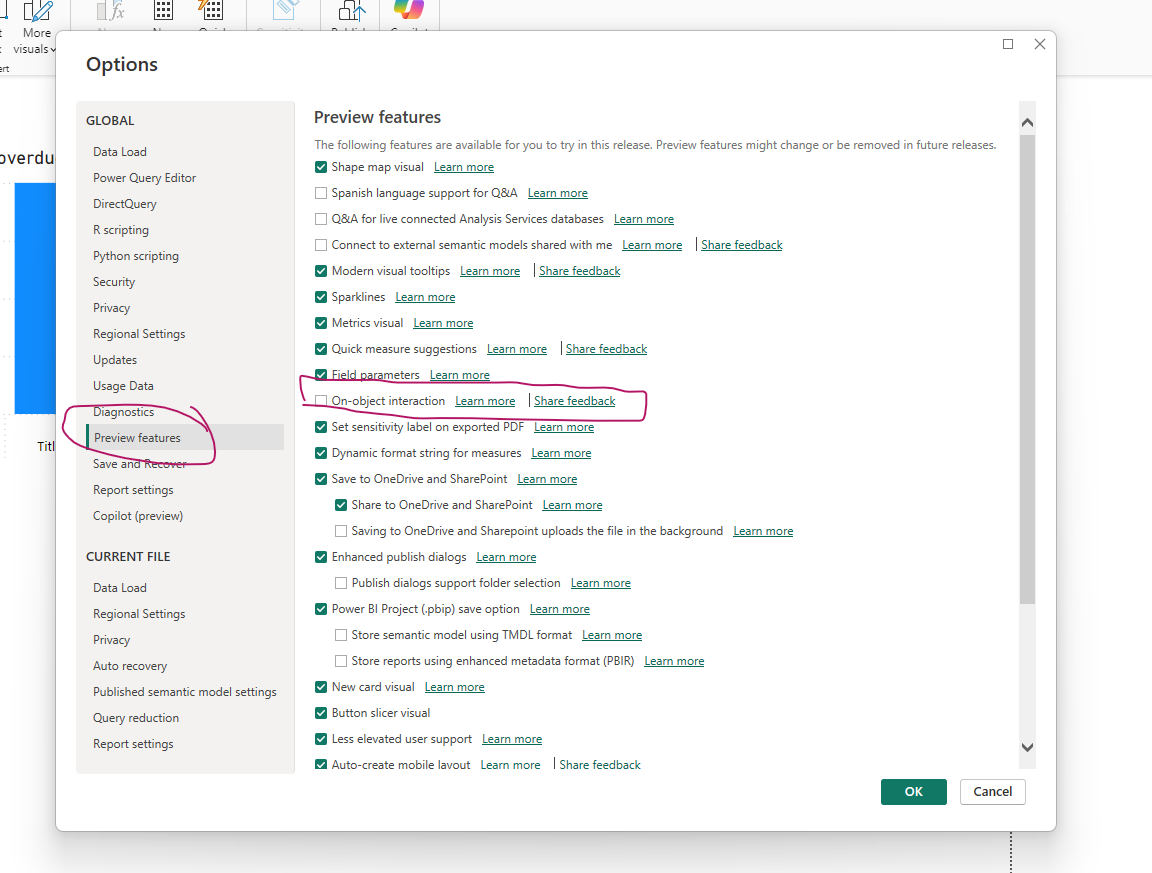Screen dimensions: 1152x873
Task: Close the Options dialog with X
Action: tap(1040, 44)
